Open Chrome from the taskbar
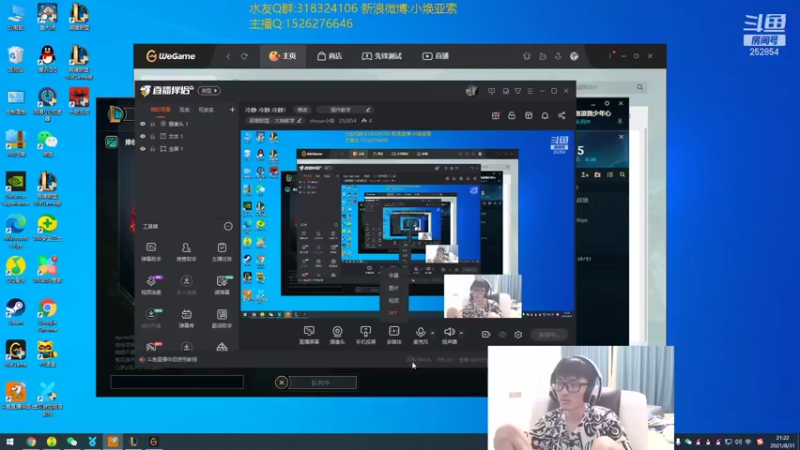This screenshot has height=450, width=800. 31,441
